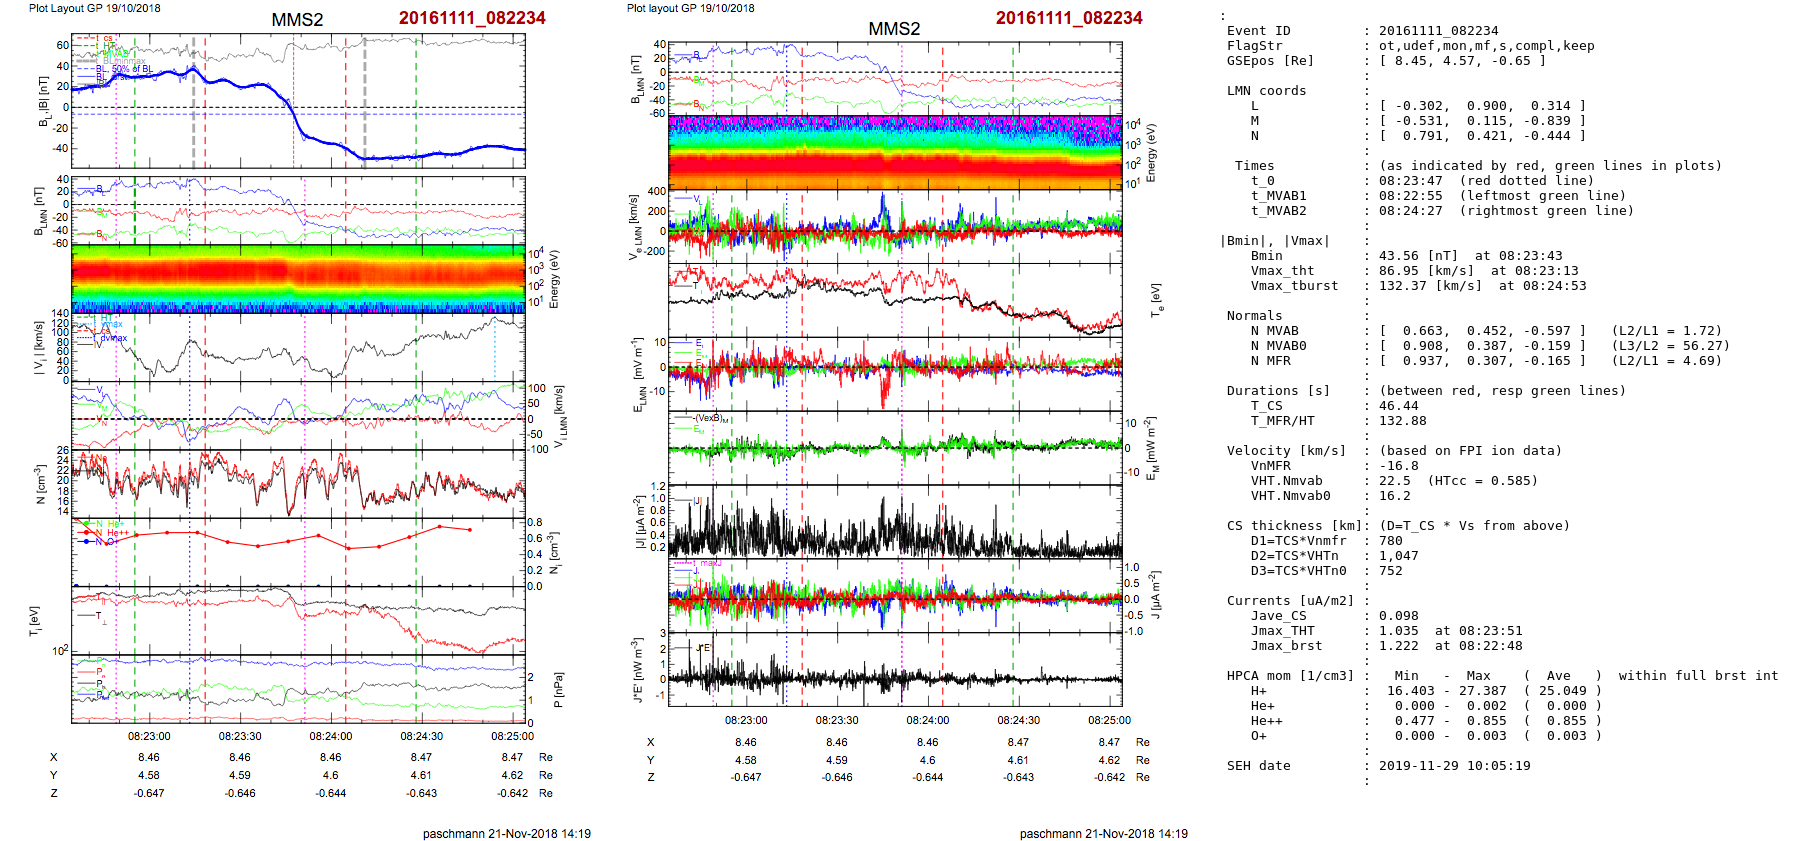Click the 08:25:00 tick under right plot
Screen dimensions: 1804x841
1109,720
